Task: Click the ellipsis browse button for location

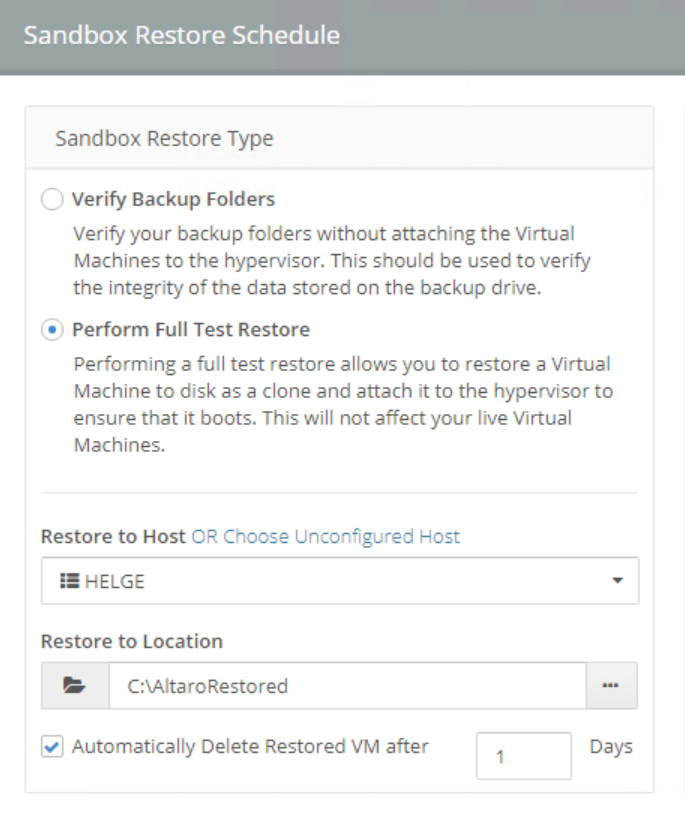Action: 611,686
